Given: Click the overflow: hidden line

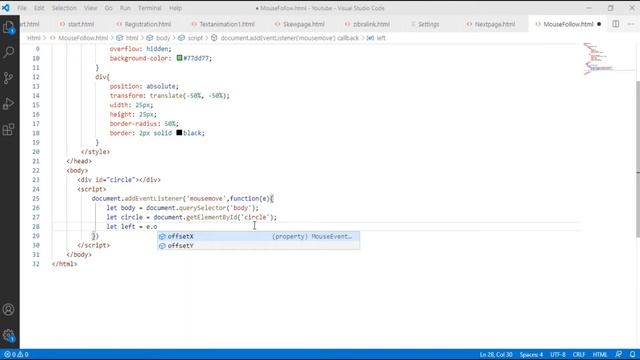Looking at the screenshot, I should coord(141,49).
